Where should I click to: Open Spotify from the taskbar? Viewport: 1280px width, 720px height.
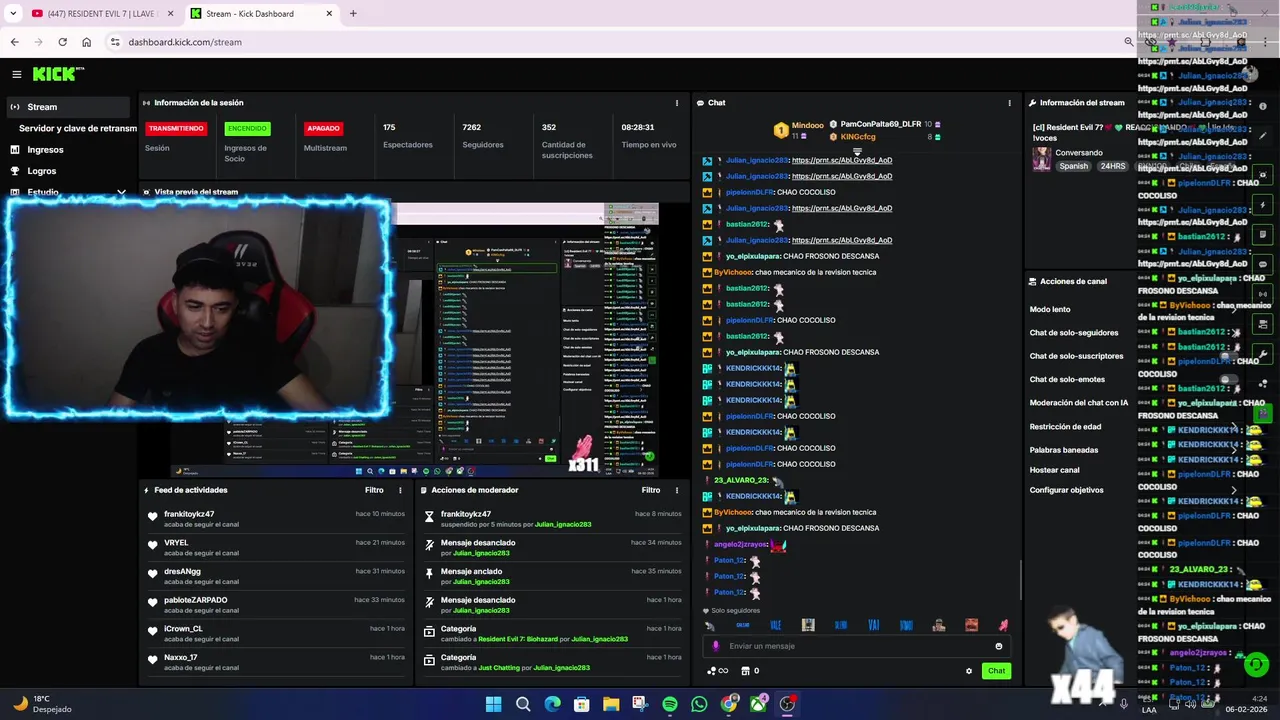tap(670, 704)
